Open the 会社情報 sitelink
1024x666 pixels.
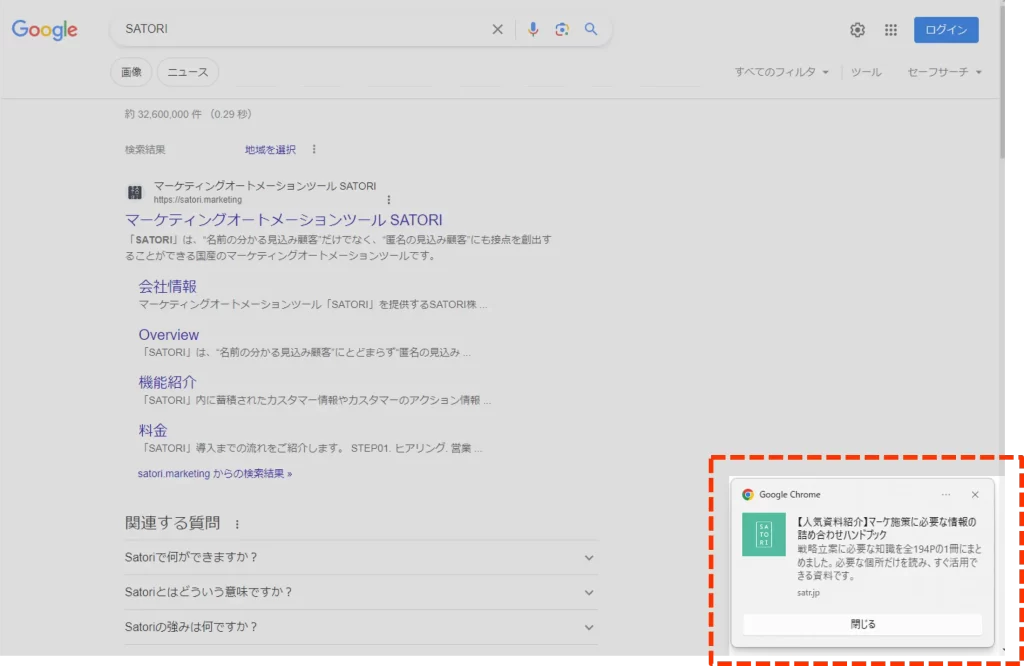[167, 287]
